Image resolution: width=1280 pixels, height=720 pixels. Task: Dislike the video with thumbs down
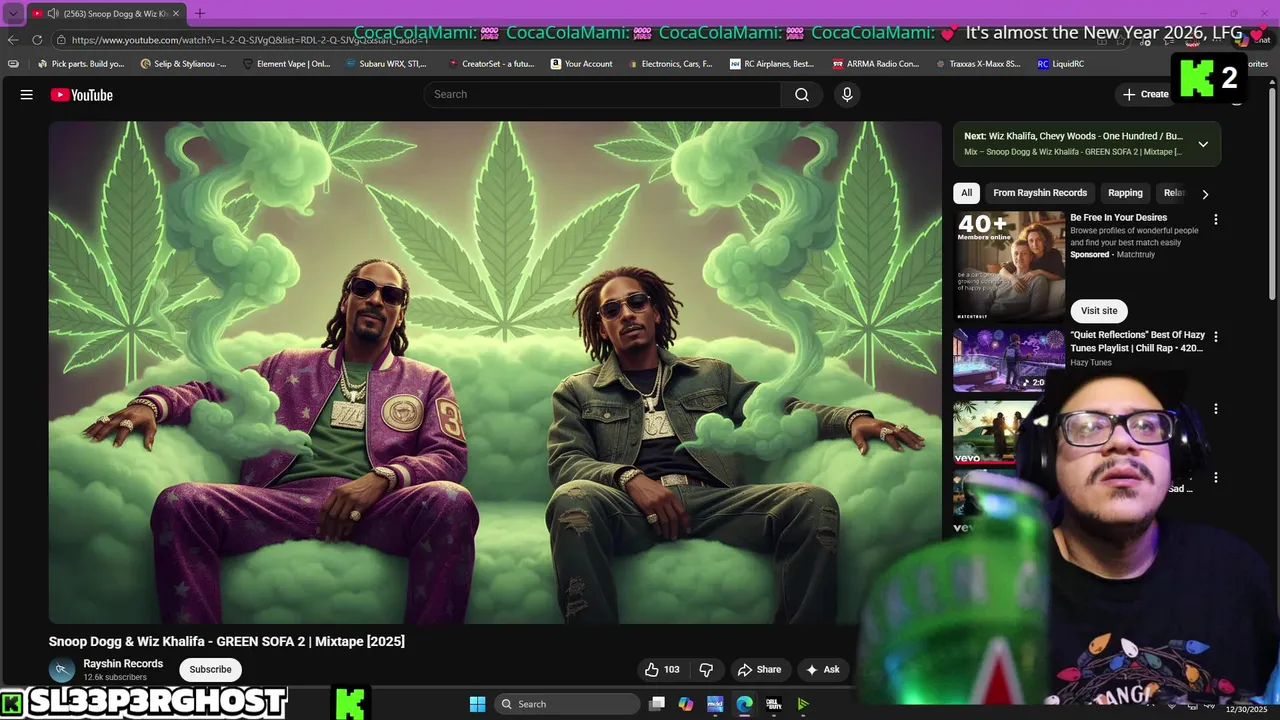tap(706, 669)
